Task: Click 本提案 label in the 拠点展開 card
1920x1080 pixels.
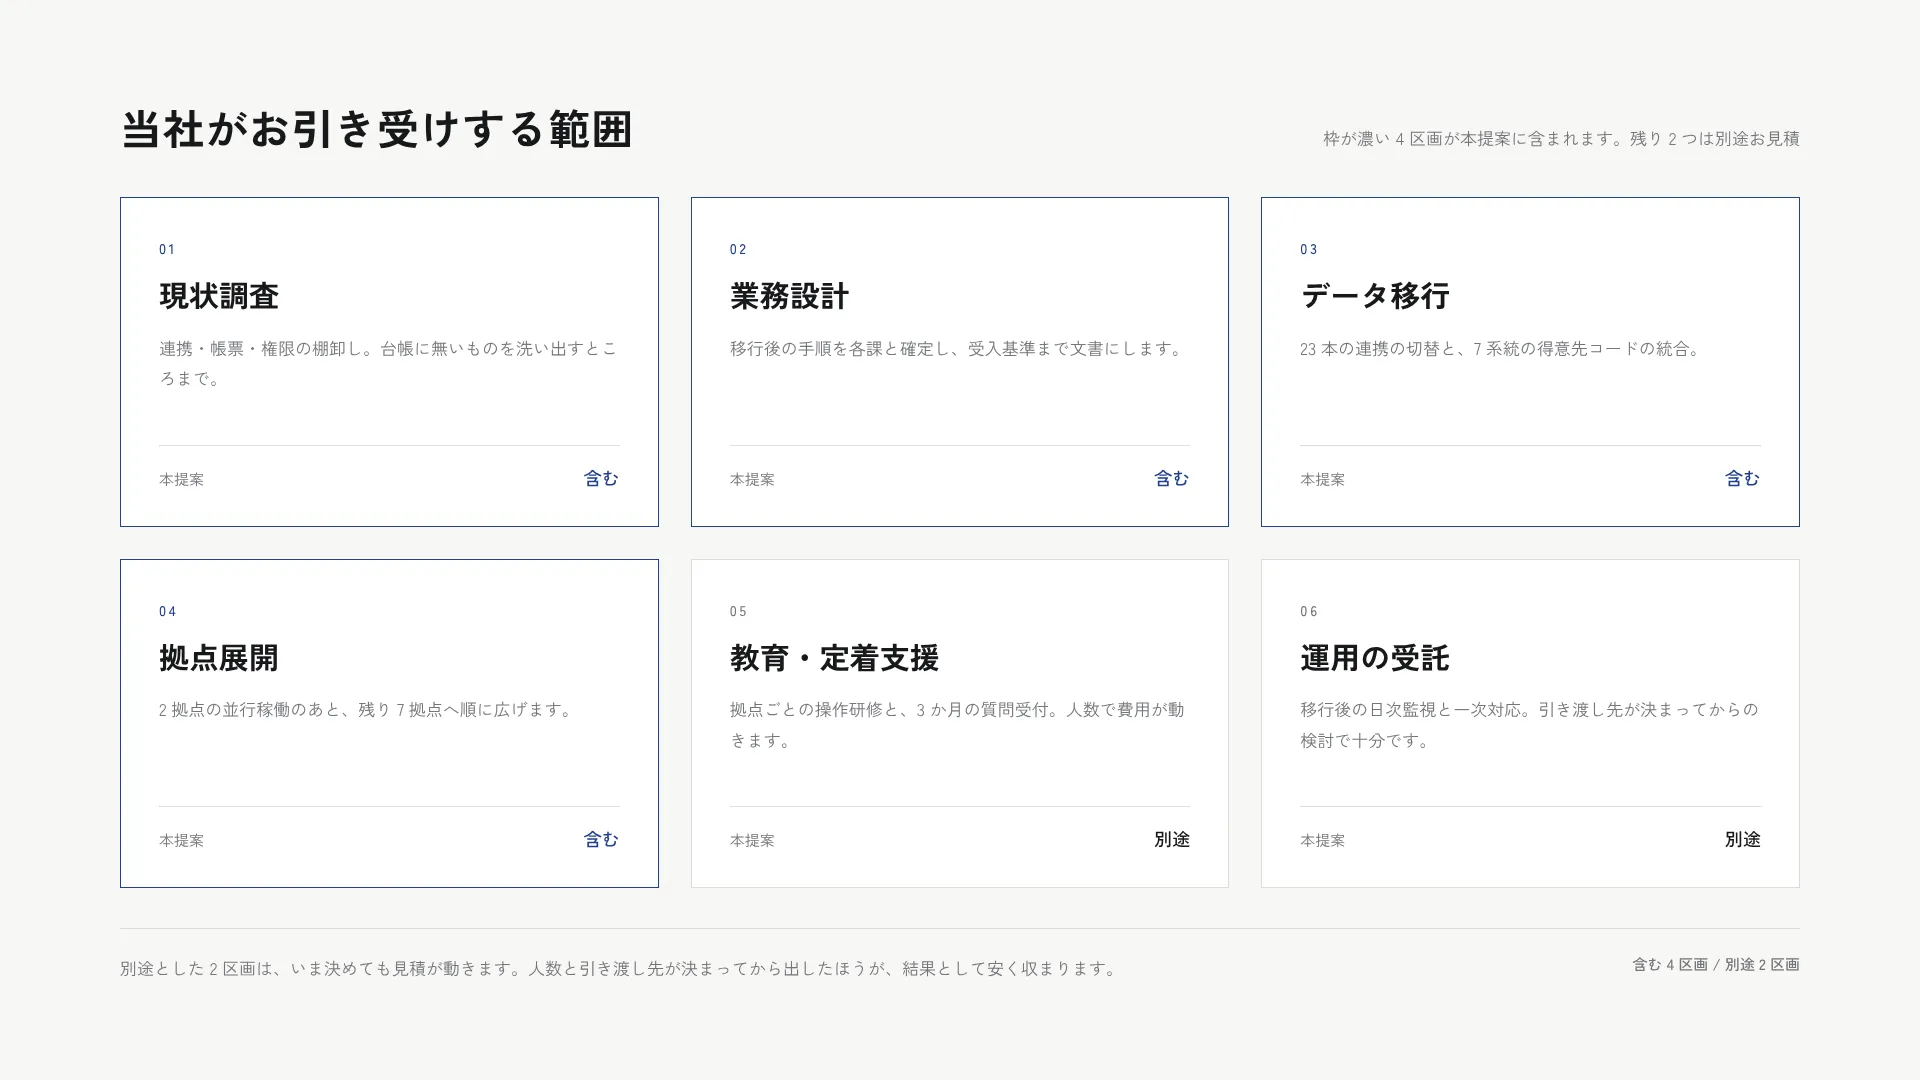Action: [181, 841]
